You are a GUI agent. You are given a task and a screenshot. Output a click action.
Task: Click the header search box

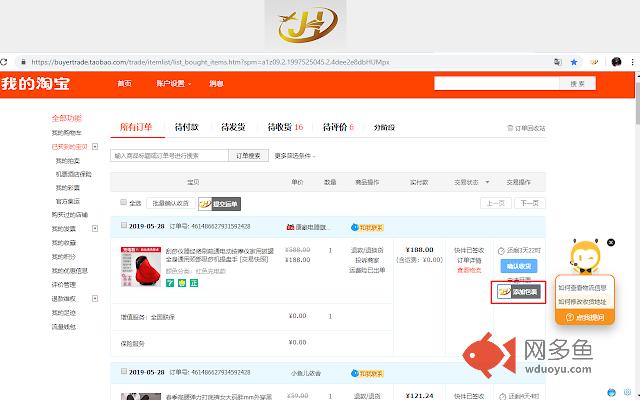(x=497, y=83)
